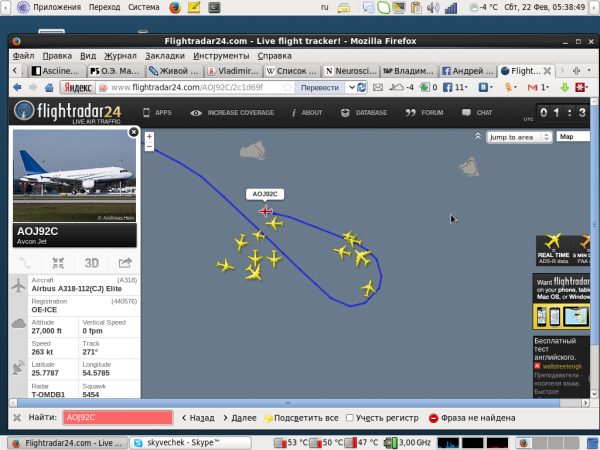This screenshot has width=600, height=450.
Task: Select the red AOJ92C aircraft on map
Action: pyautogui.click(x=265, y=211)
